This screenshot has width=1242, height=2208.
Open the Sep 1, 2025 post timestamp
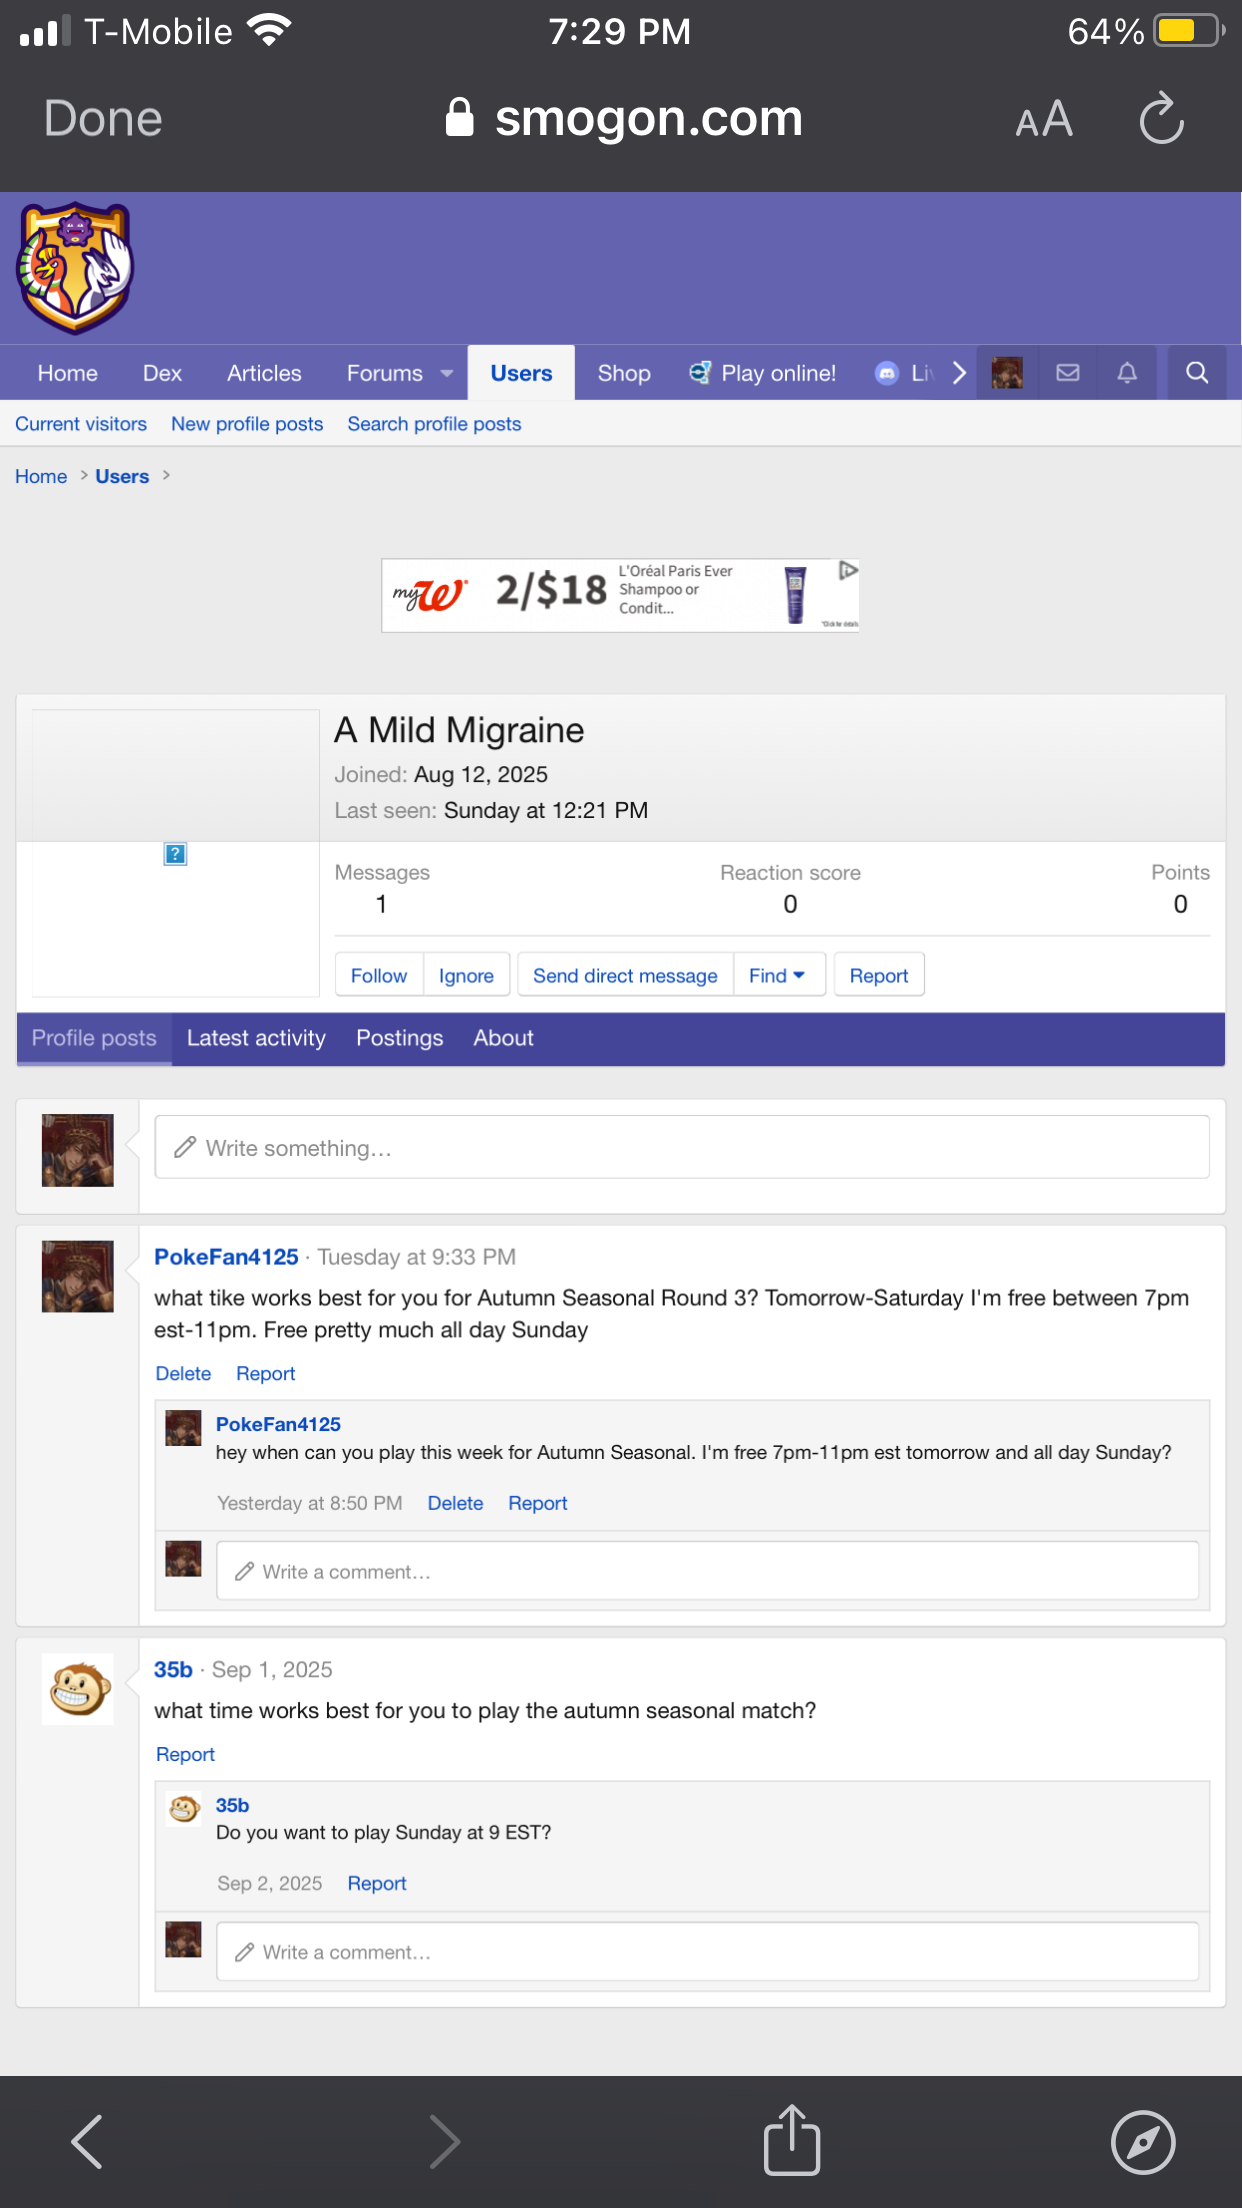point(272,1670)
